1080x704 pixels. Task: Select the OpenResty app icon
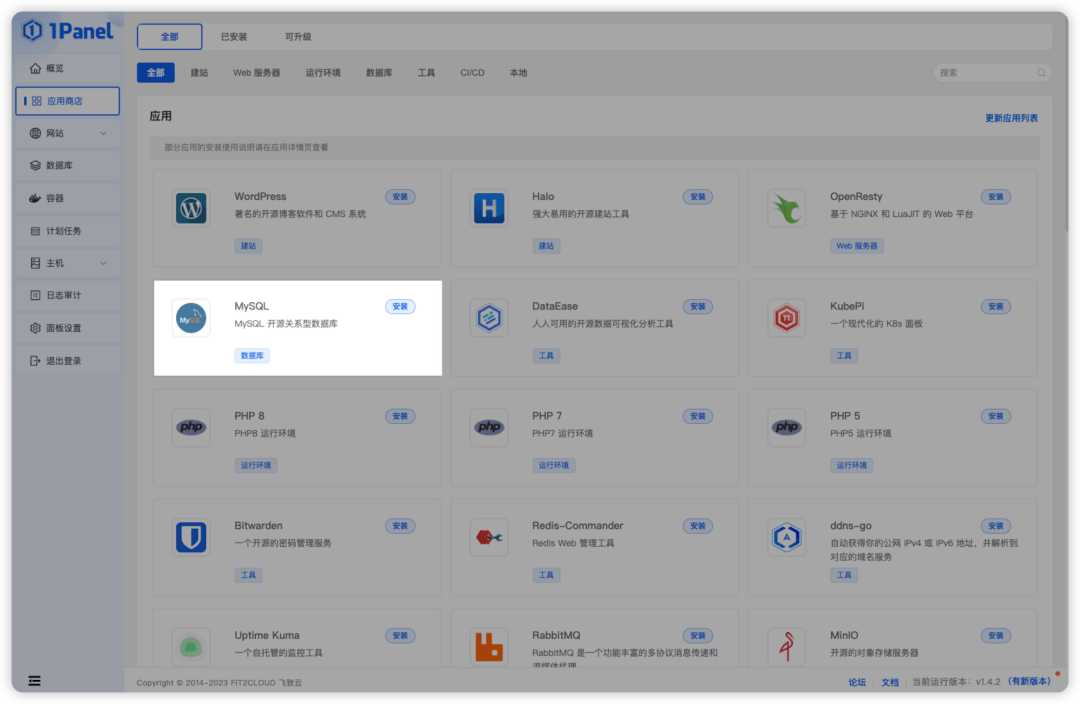point(787,207)
